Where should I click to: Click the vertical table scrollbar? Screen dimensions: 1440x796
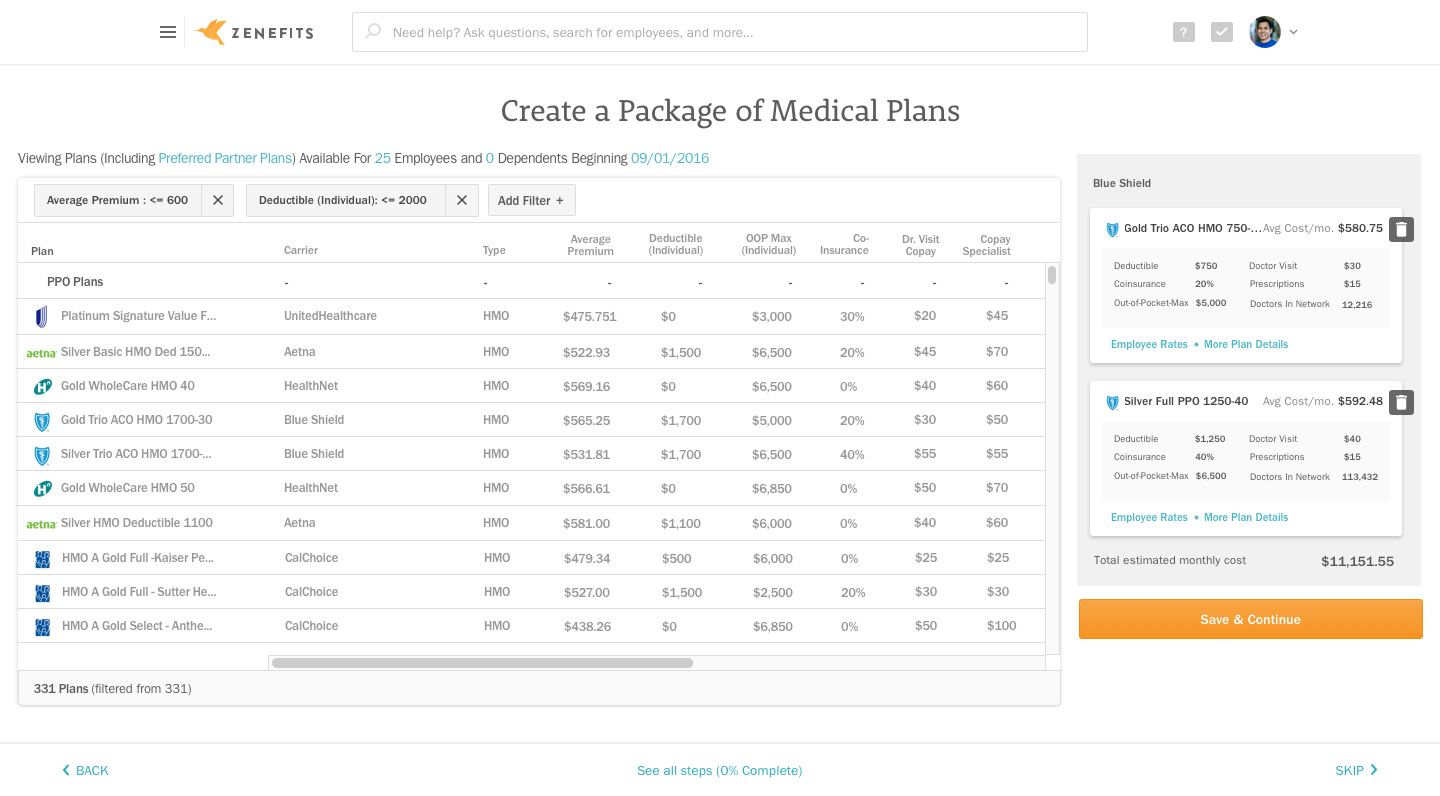[1052, 275]
